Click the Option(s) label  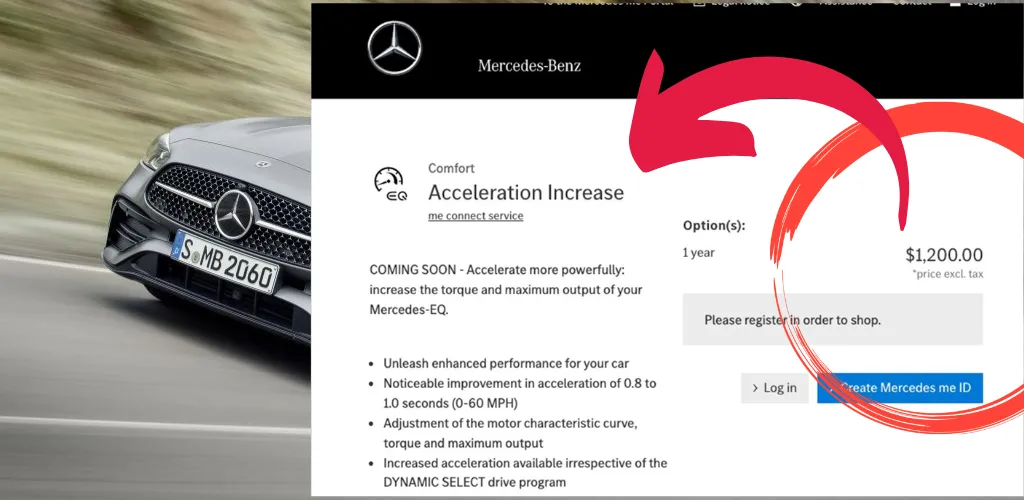[x=714, y=226]
